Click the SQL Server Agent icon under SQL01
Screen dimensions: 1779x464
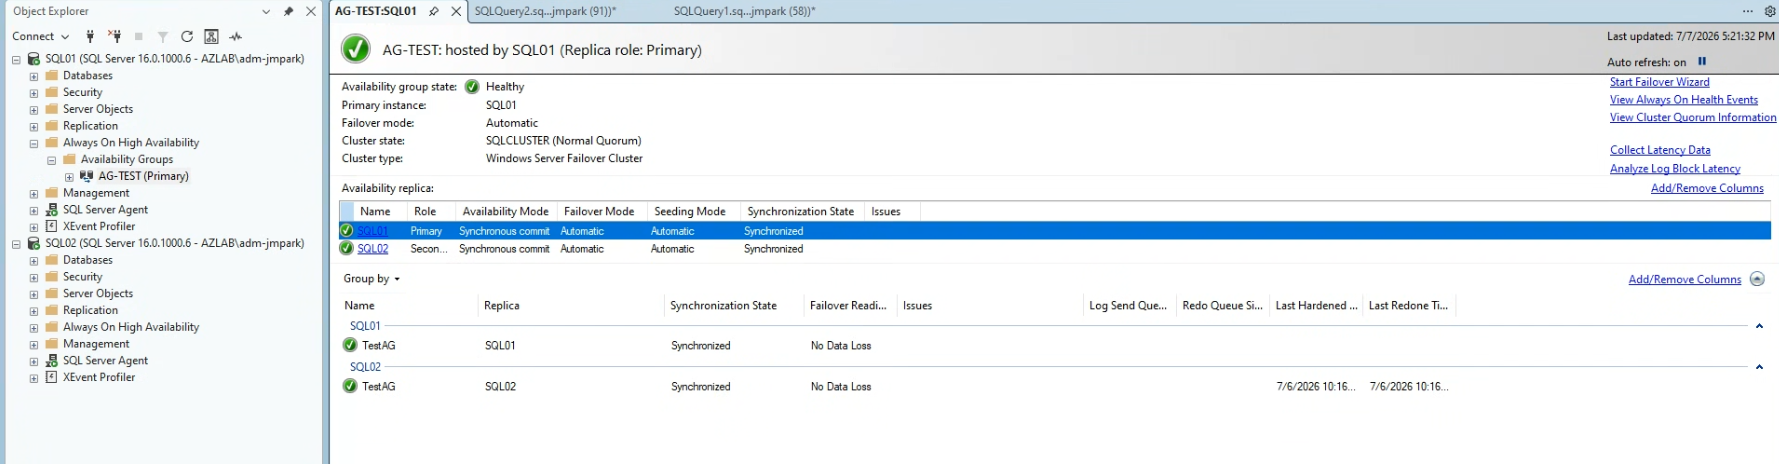pyautogui.click(x=52, y=210)
